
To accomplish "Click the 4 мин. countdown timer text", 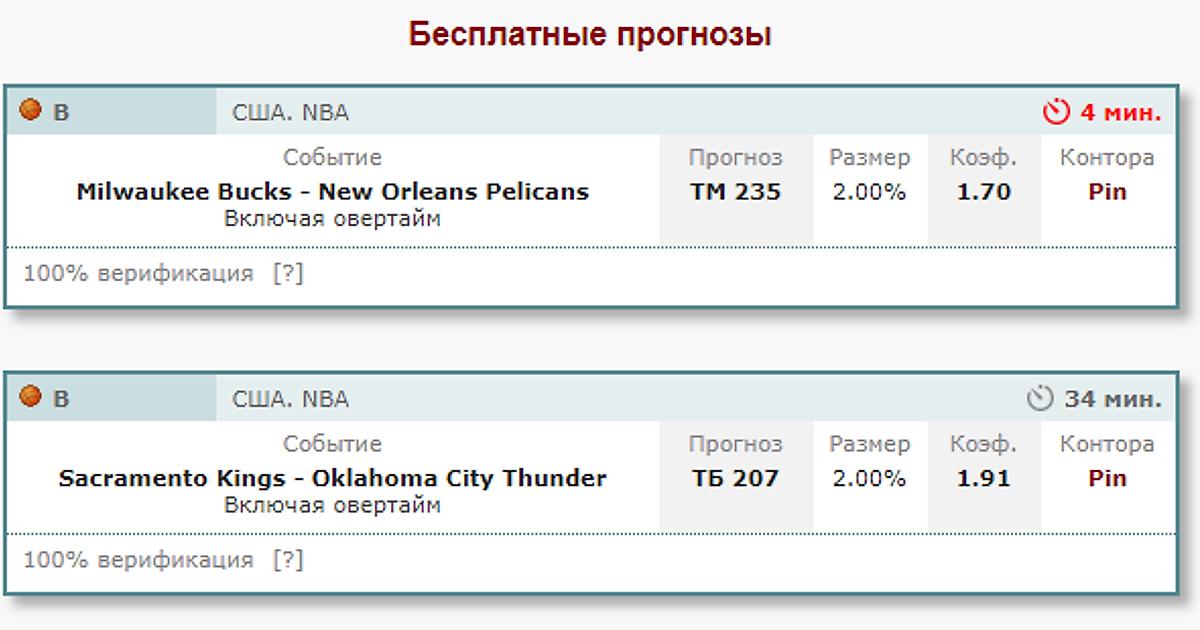I will (1120, 113).
